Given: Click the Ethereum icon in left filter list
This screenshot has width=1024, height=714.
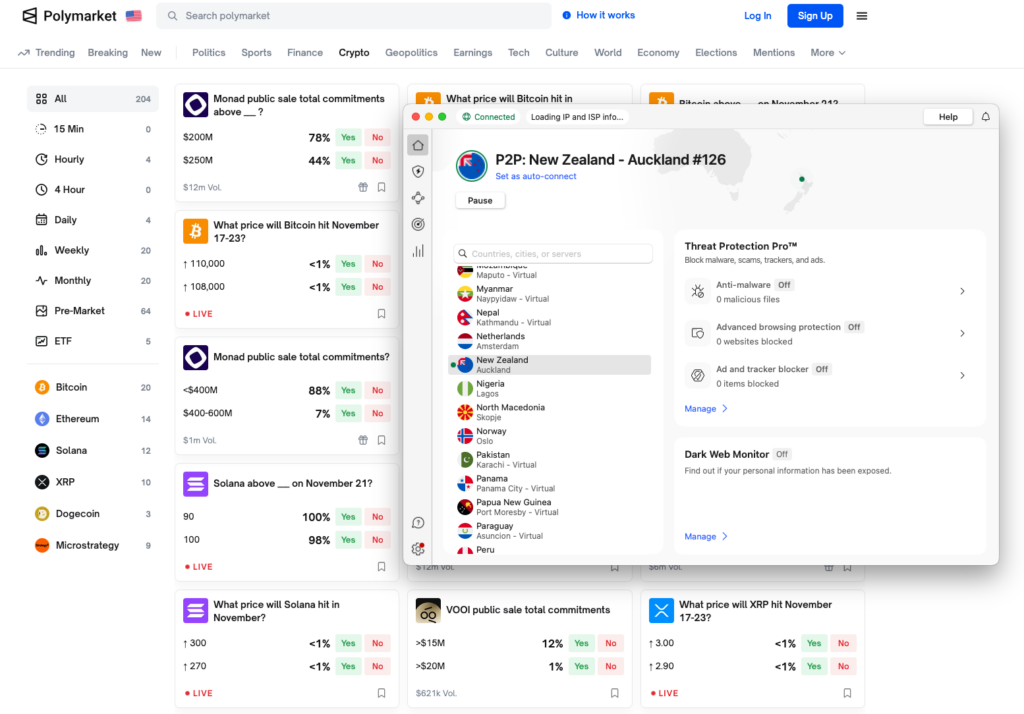Looking at the screenshot, I should tap(42, 419).
